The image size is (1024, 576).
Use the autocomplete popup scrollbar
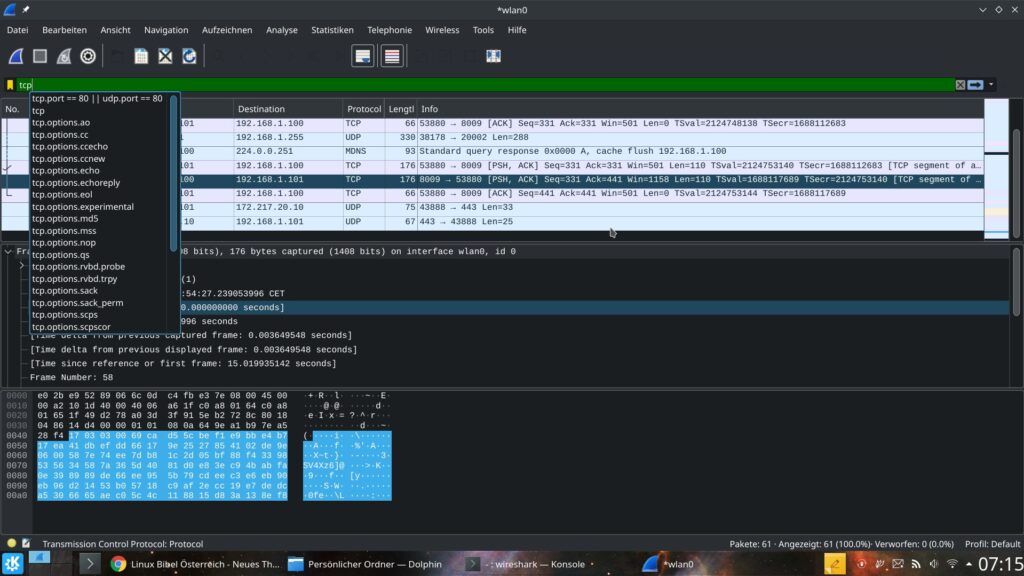[x=174, y=173]
